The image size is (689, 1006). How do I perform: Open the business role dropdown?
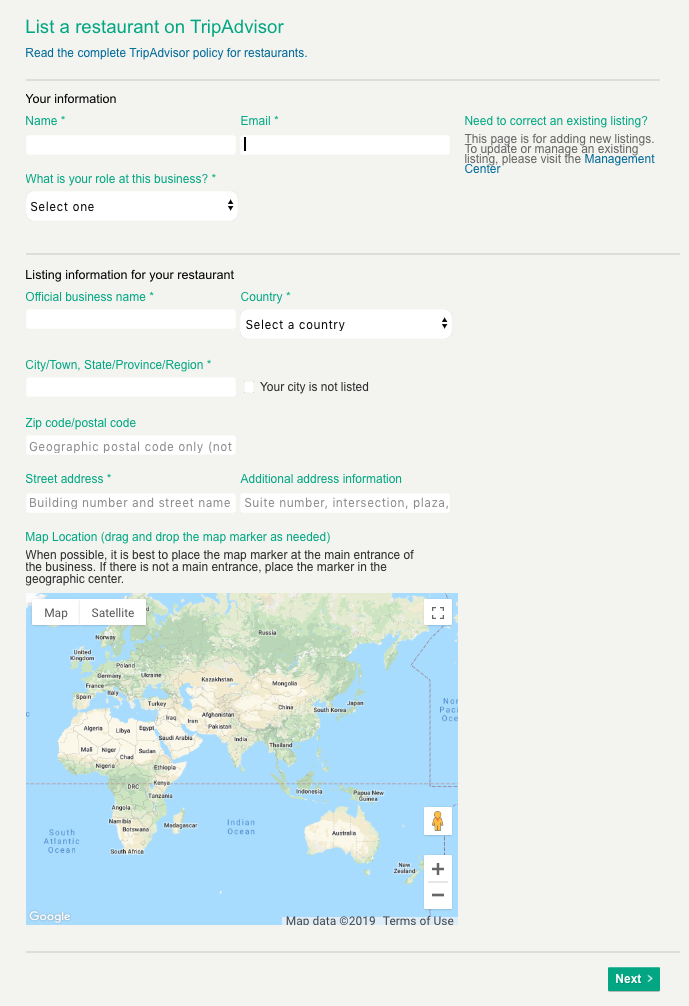click(132, 206)
